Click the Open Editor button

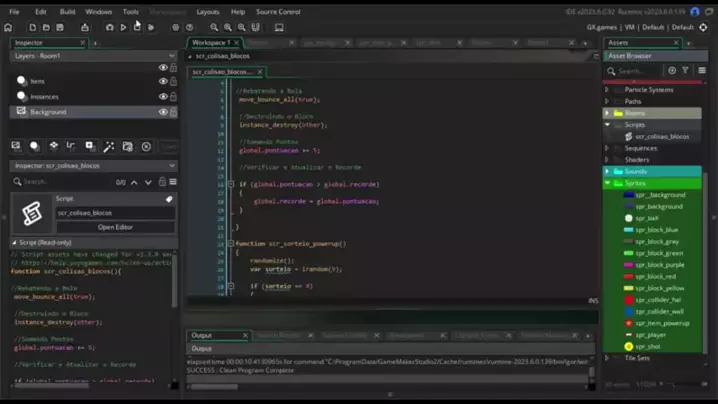[x=115, y=227]
